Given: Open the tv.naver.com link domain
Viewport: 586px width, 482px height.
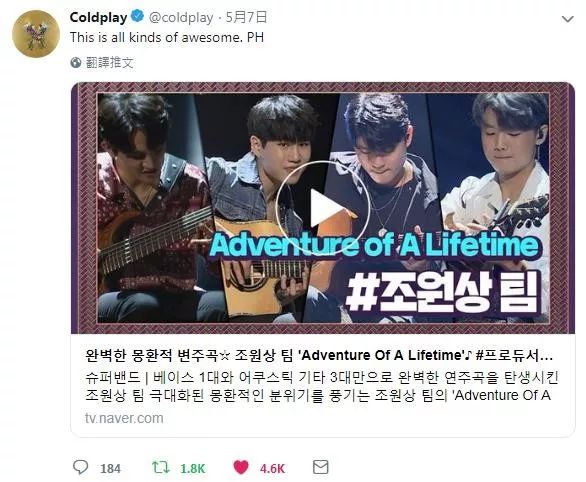Looking at the screenshot, I should [124, 418].
